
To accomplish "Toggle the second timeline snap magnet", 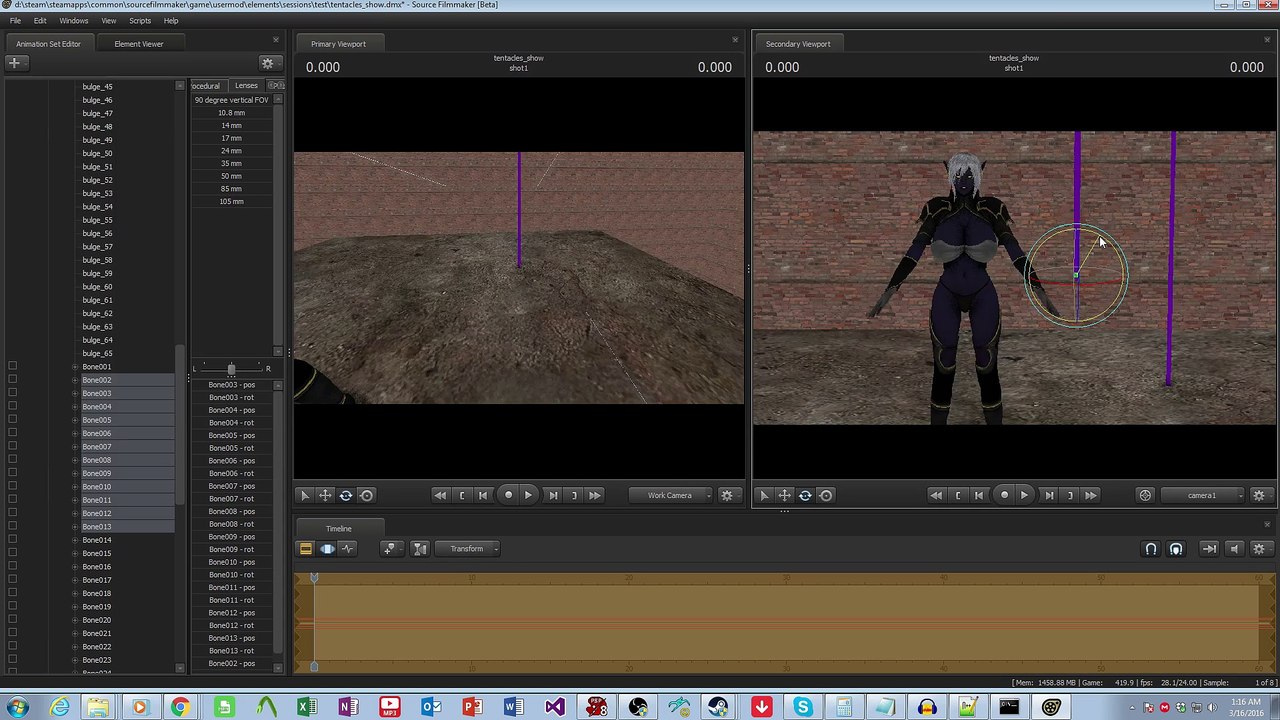I will pyautogui.click(x=1176, y=549).
